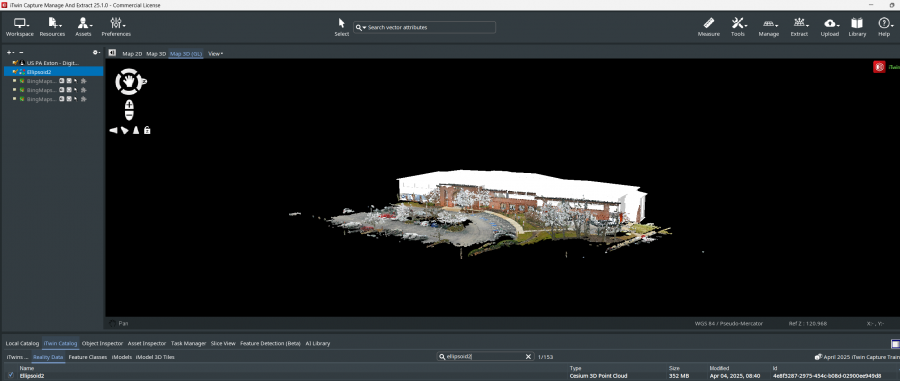The height and width of the screenshot is (381, 900).
Task: Toggle visibility of second BingMaps layer
Action: pos(14,90)
